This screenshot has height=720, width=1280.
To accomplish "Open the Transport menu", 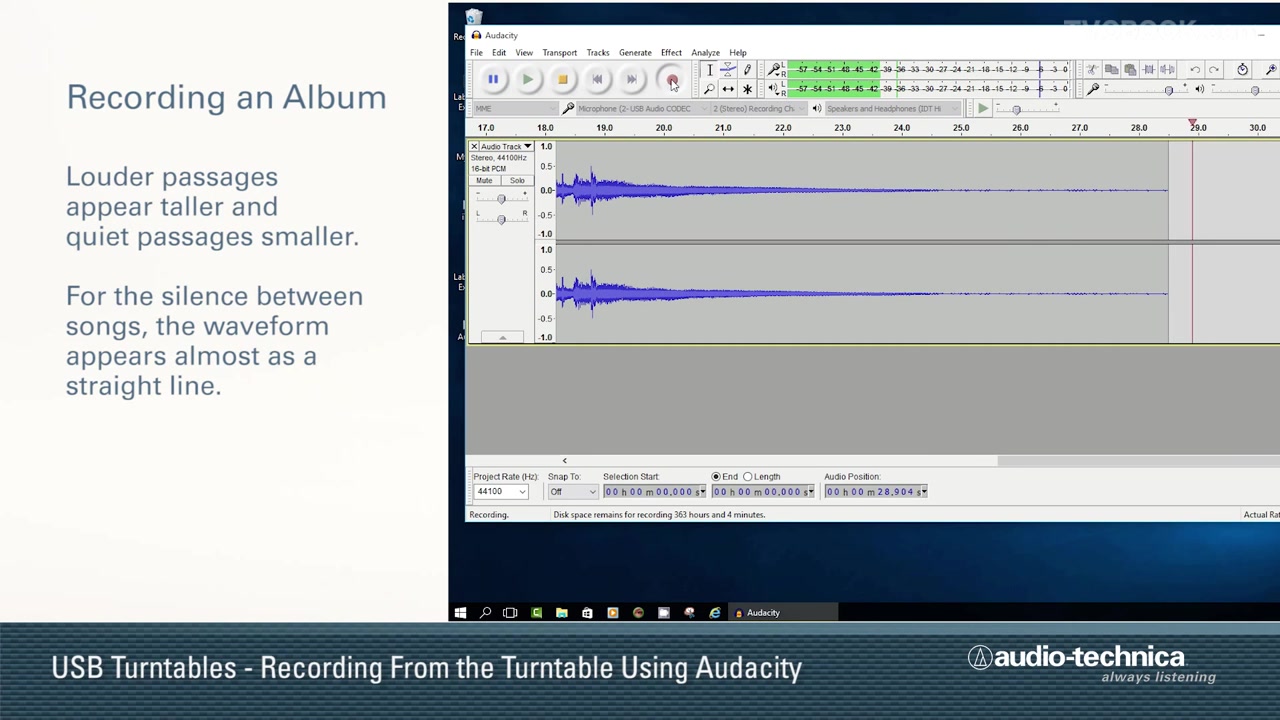I will (x=560, y=53).
